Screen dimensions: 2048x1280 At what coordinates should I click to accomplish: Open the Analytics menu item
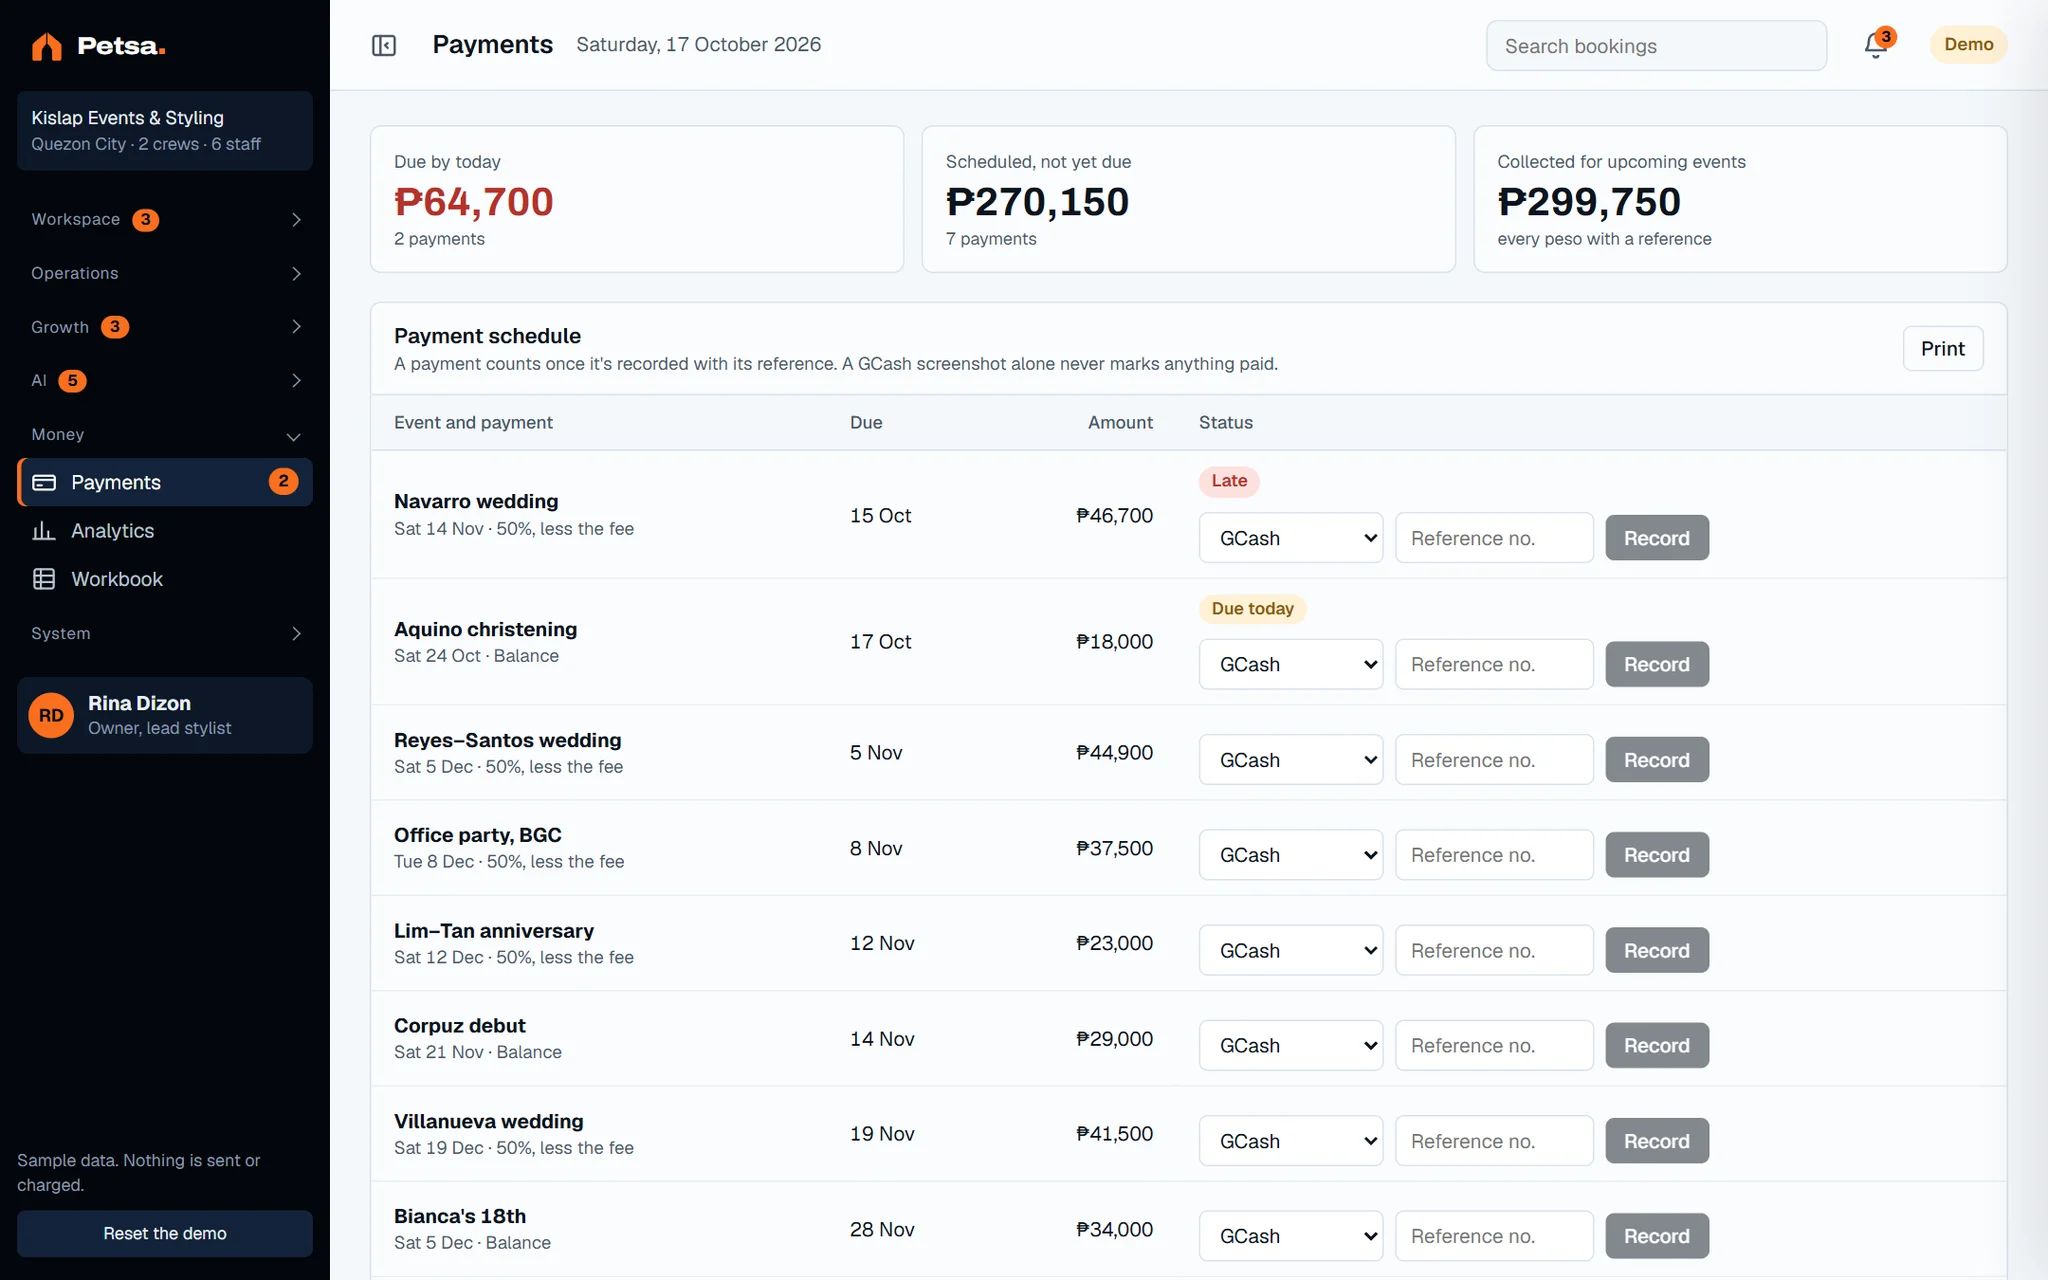point(165,531)
